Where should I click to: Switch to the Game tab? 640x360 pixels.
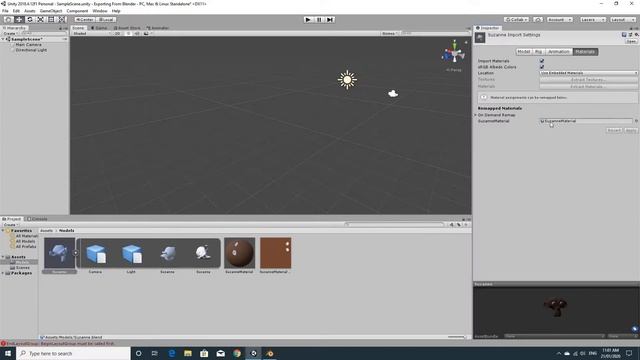coord(99,28)
